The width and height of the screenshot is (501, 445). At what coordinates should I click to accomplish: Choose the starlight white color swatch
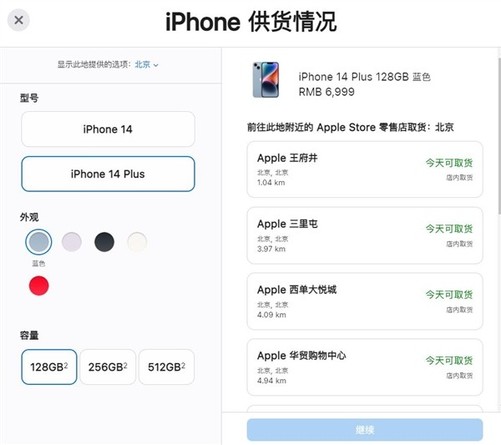pos(137,242)
